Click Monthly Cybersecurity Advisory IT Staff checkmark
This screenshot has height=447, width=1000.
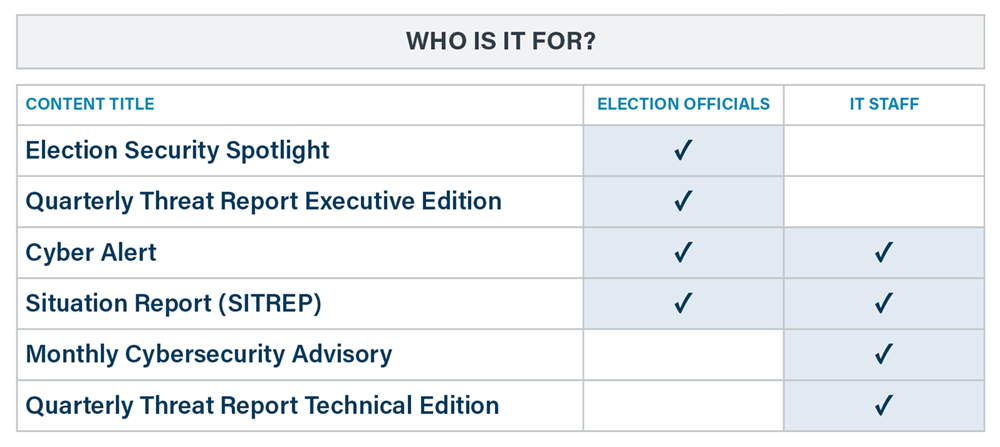click(x=884, y=355)
